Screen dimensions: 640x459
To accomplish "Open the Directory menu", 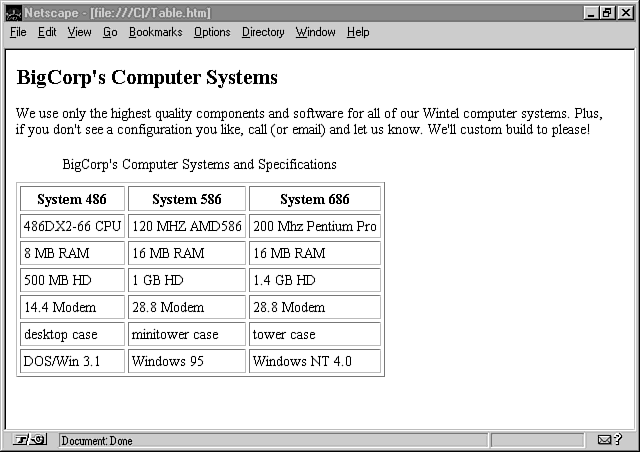I will (263, 32).
